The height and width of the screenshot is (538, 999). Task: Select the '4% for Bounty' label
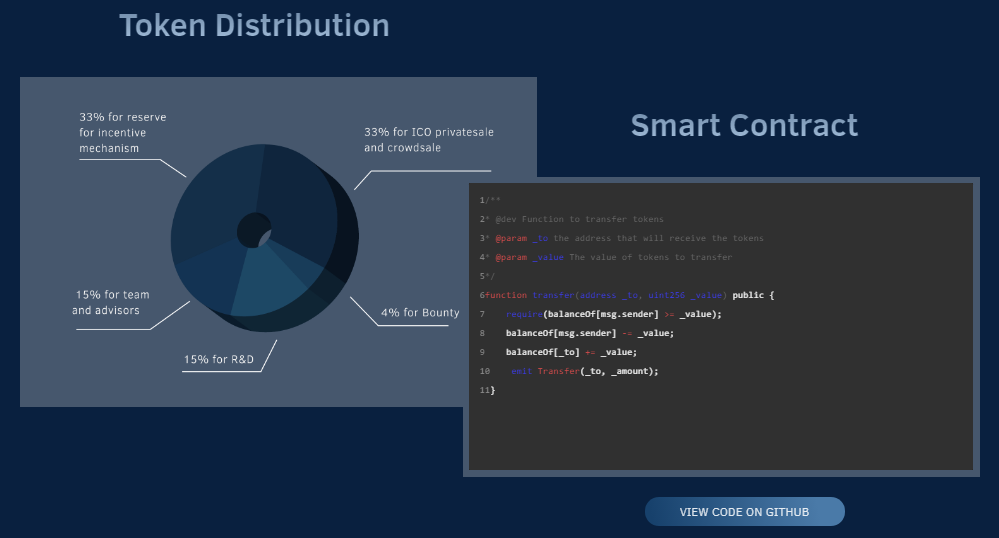coord(420,312)
